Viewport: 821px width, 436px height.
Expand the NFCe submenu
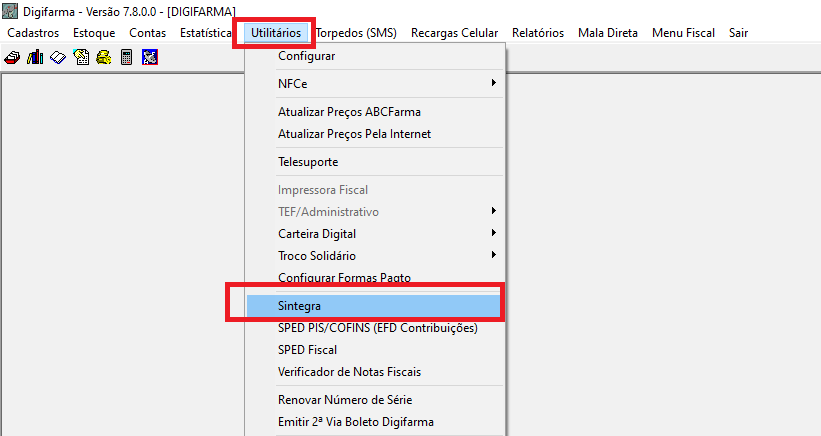[385, 84]
